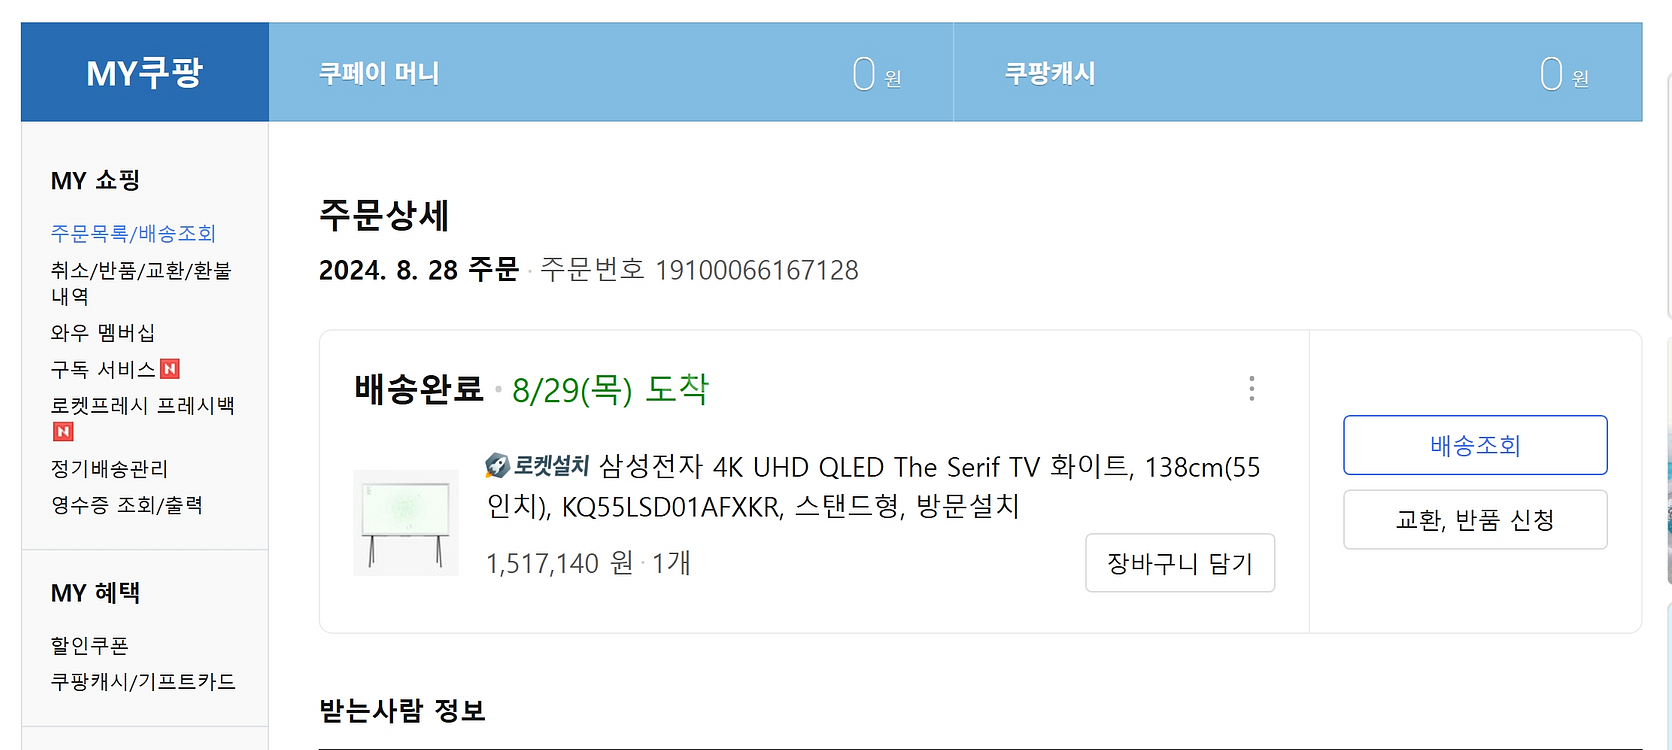Click the 배송조회 tracking button
The image size is (1672, 750).
tap(1475, 445)
